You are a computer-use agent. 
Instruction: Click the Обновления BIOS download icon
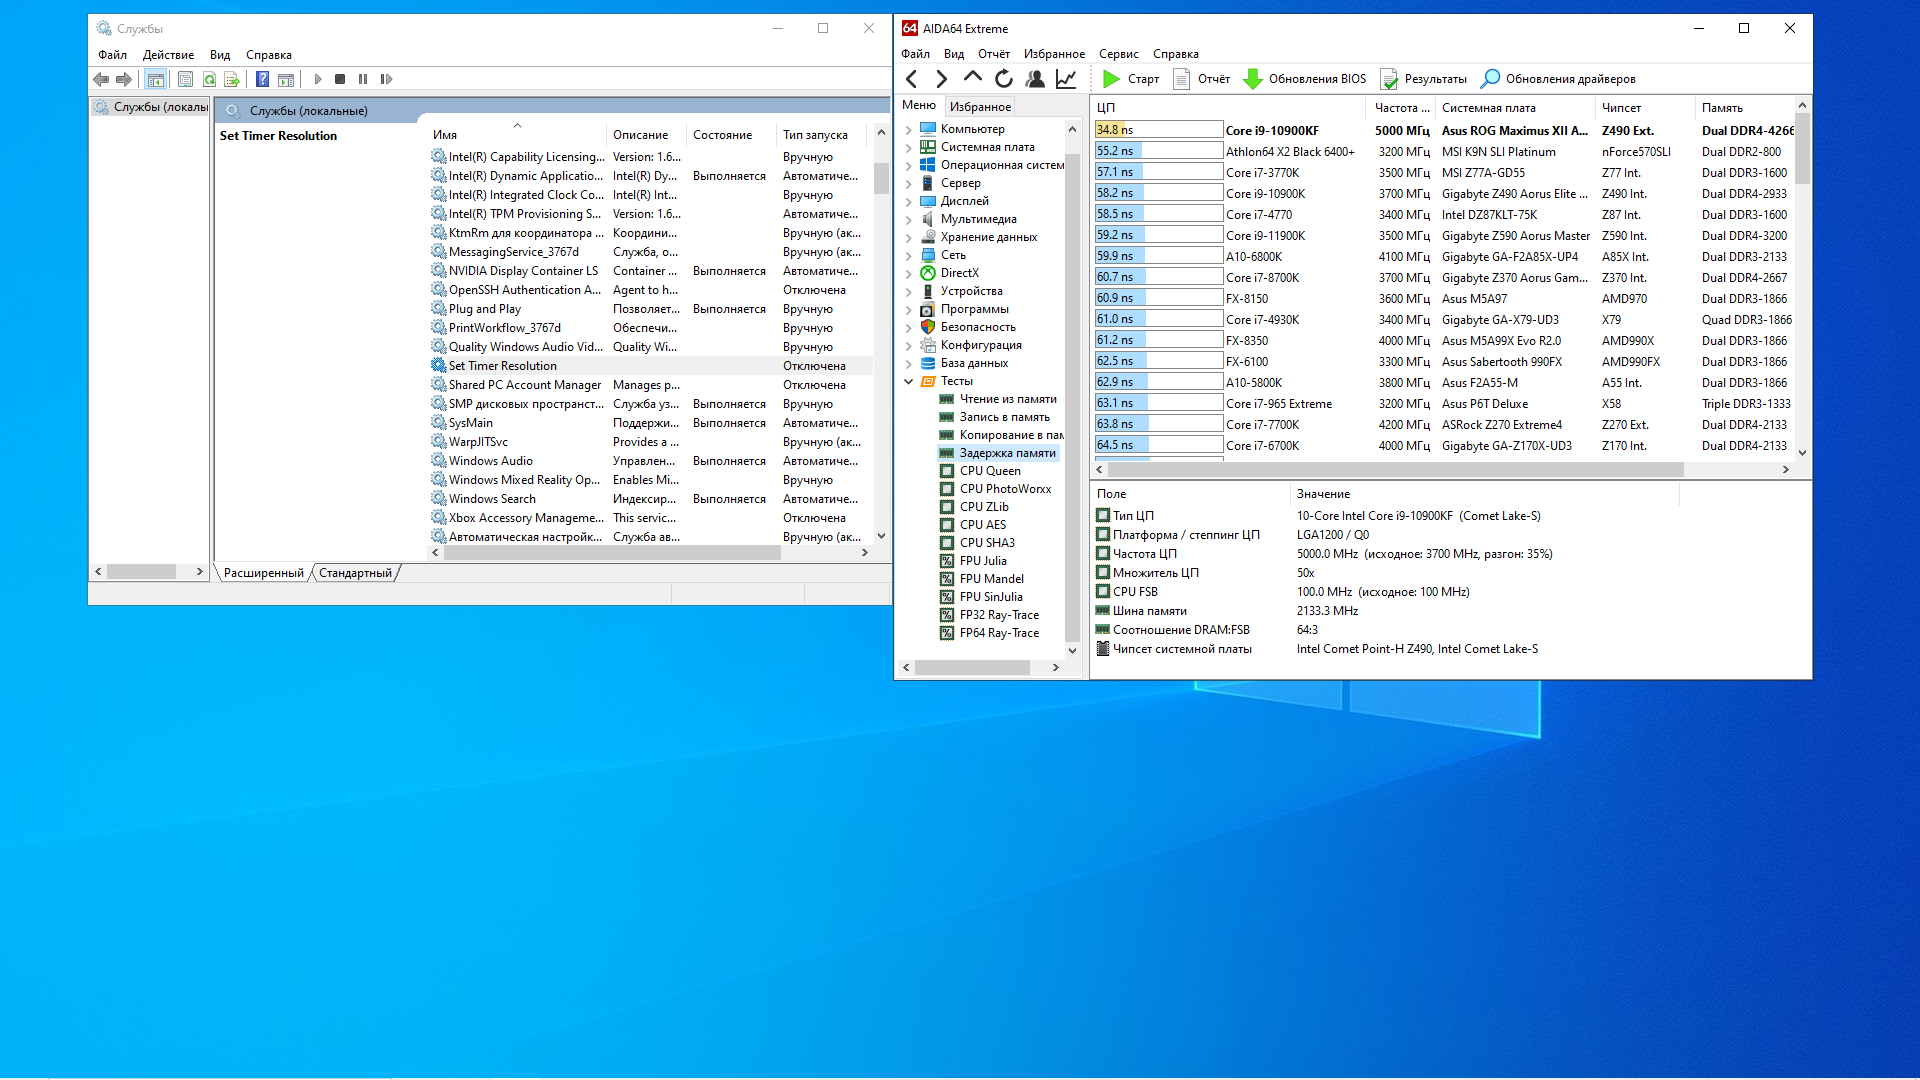click(x=1252, y=79)
